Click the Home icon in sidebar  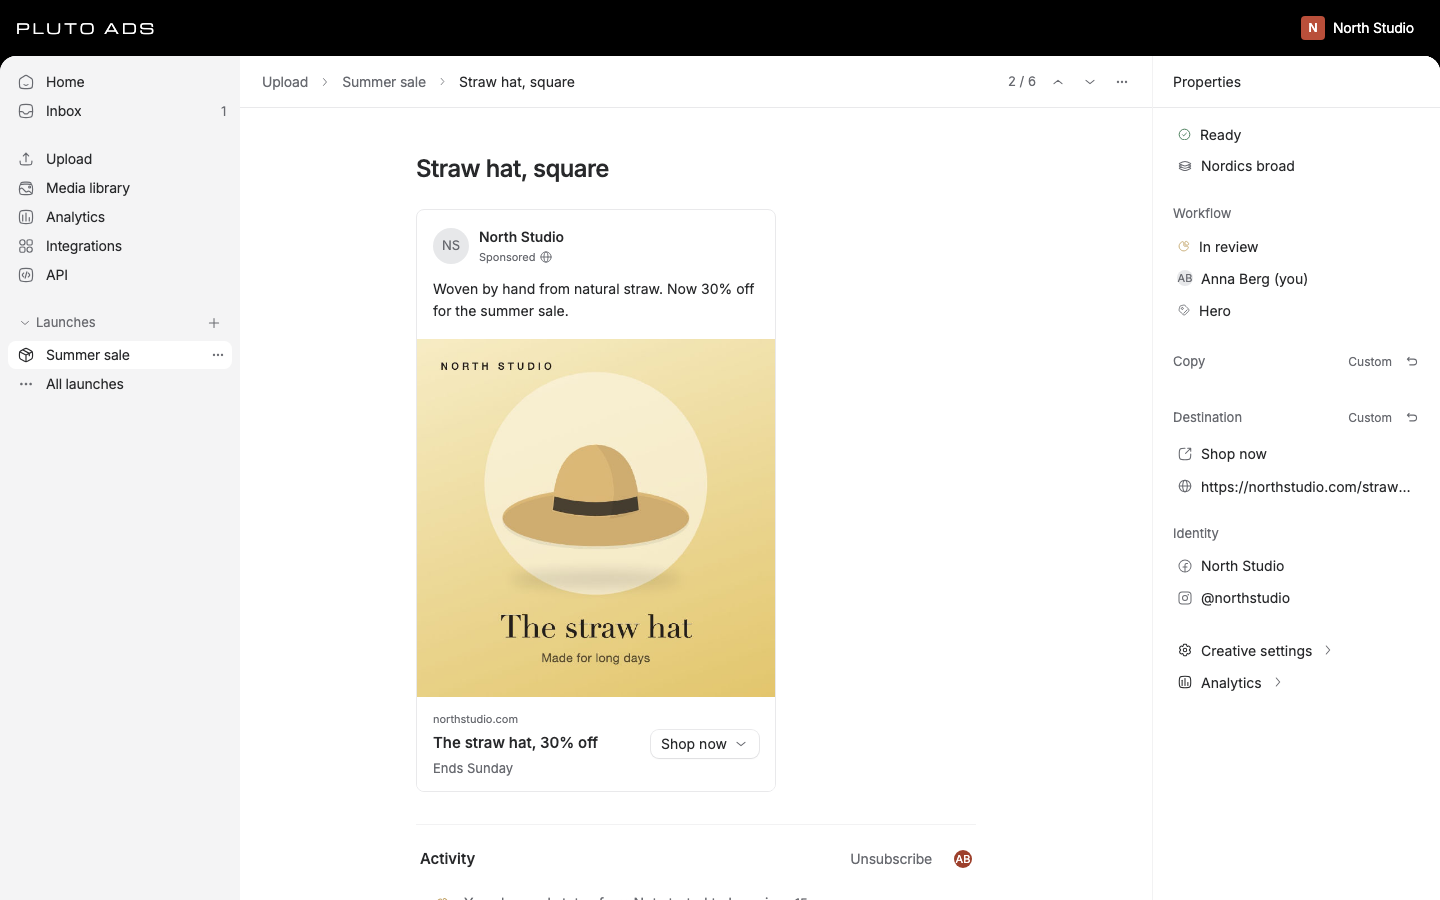click(26, 82)
